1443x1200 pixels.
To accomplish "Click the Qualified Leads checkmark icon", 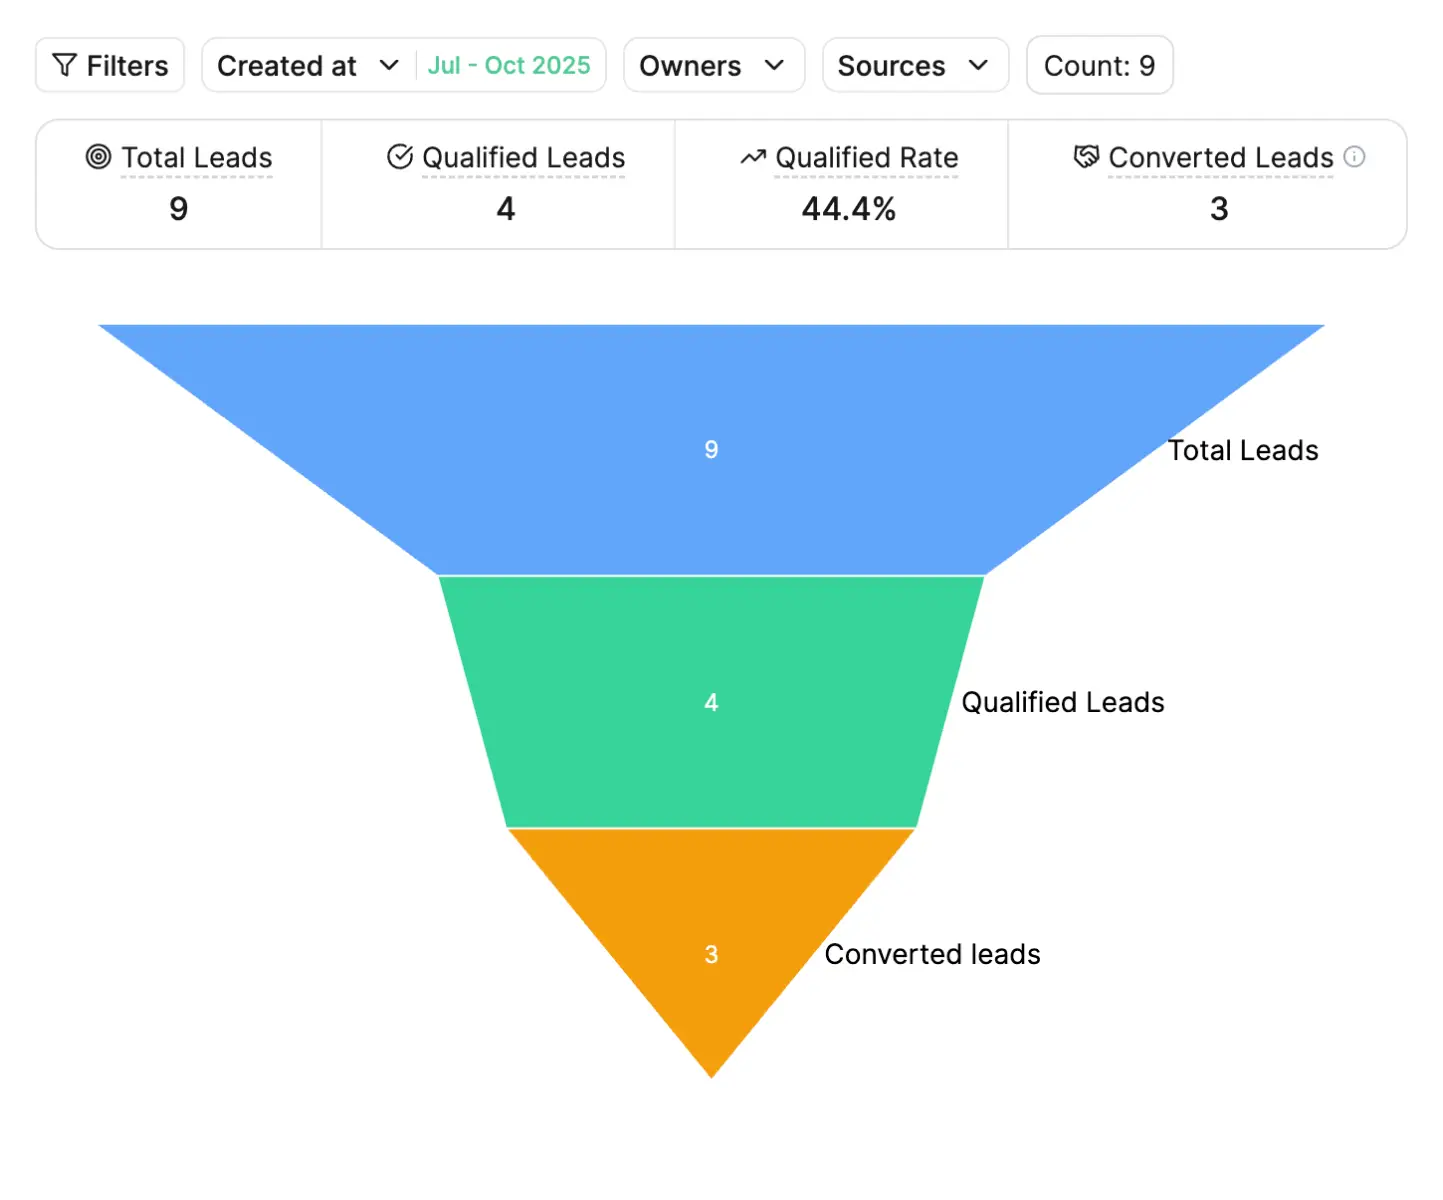I will [400, 157].
